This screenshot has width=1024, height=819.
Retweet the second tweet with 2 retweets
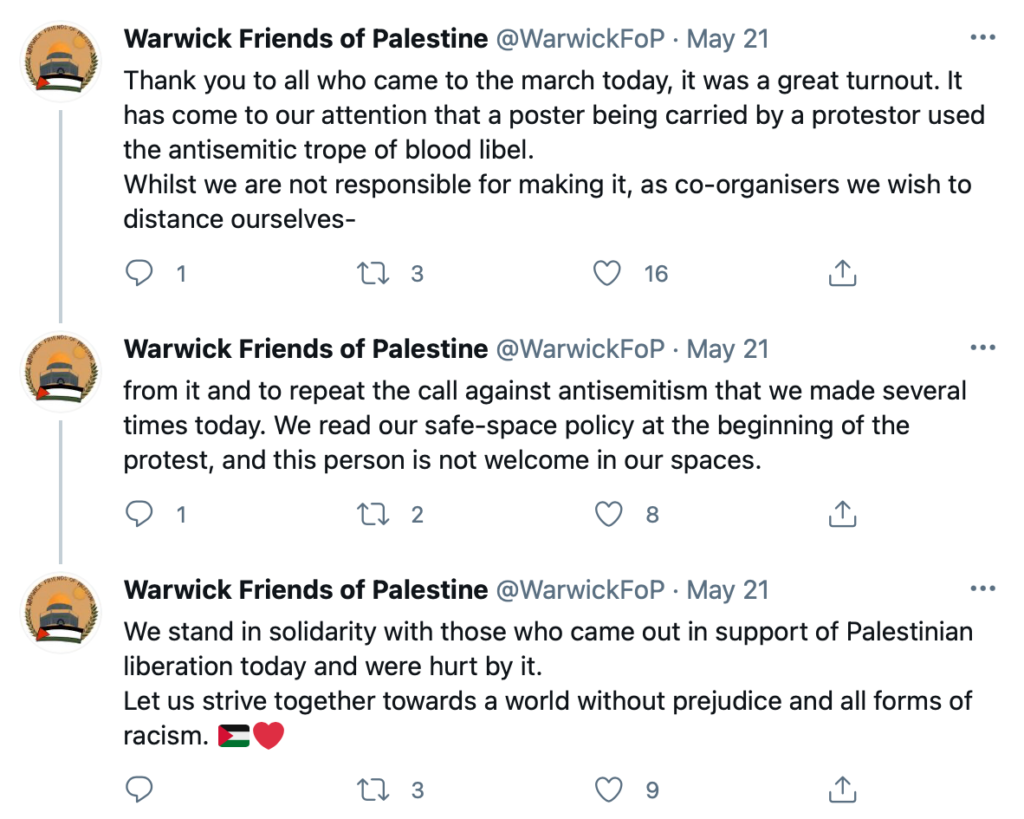373,514
